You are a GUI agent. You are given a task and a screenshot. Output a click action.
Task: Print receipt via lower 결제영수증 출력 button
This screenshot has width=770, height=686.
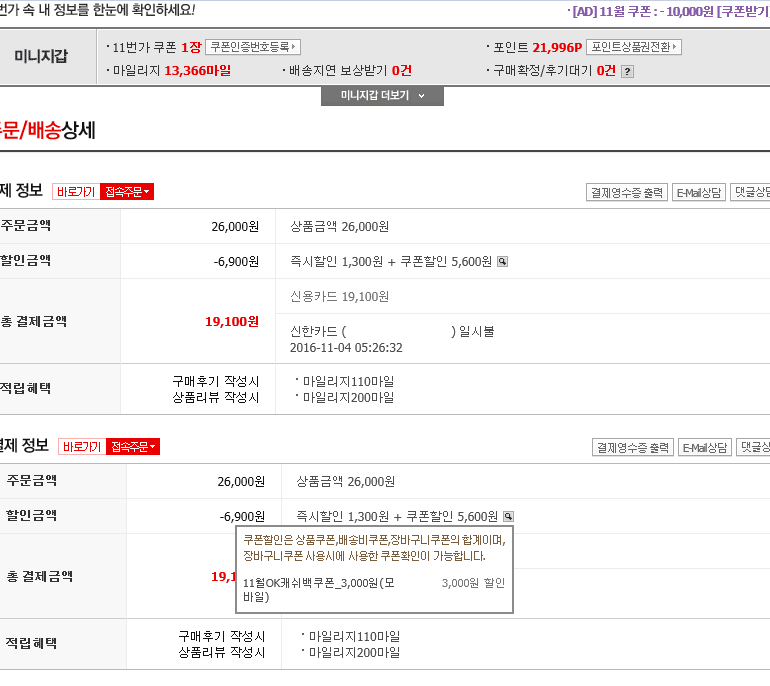pyautogui.click(x=632, y=448)
